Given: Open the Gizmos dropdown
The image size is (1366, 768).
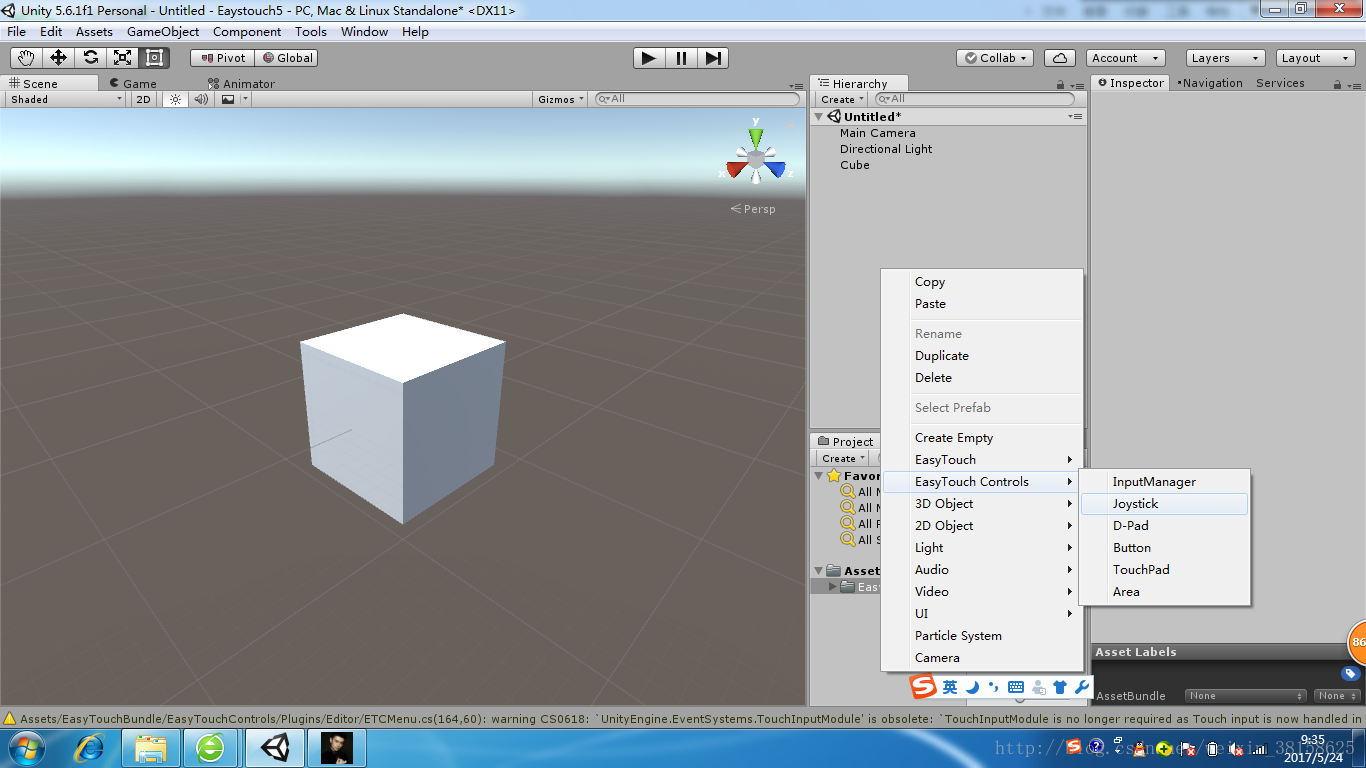Looking at the screenshot, I should pyautogui.click(x=561, y=99).
